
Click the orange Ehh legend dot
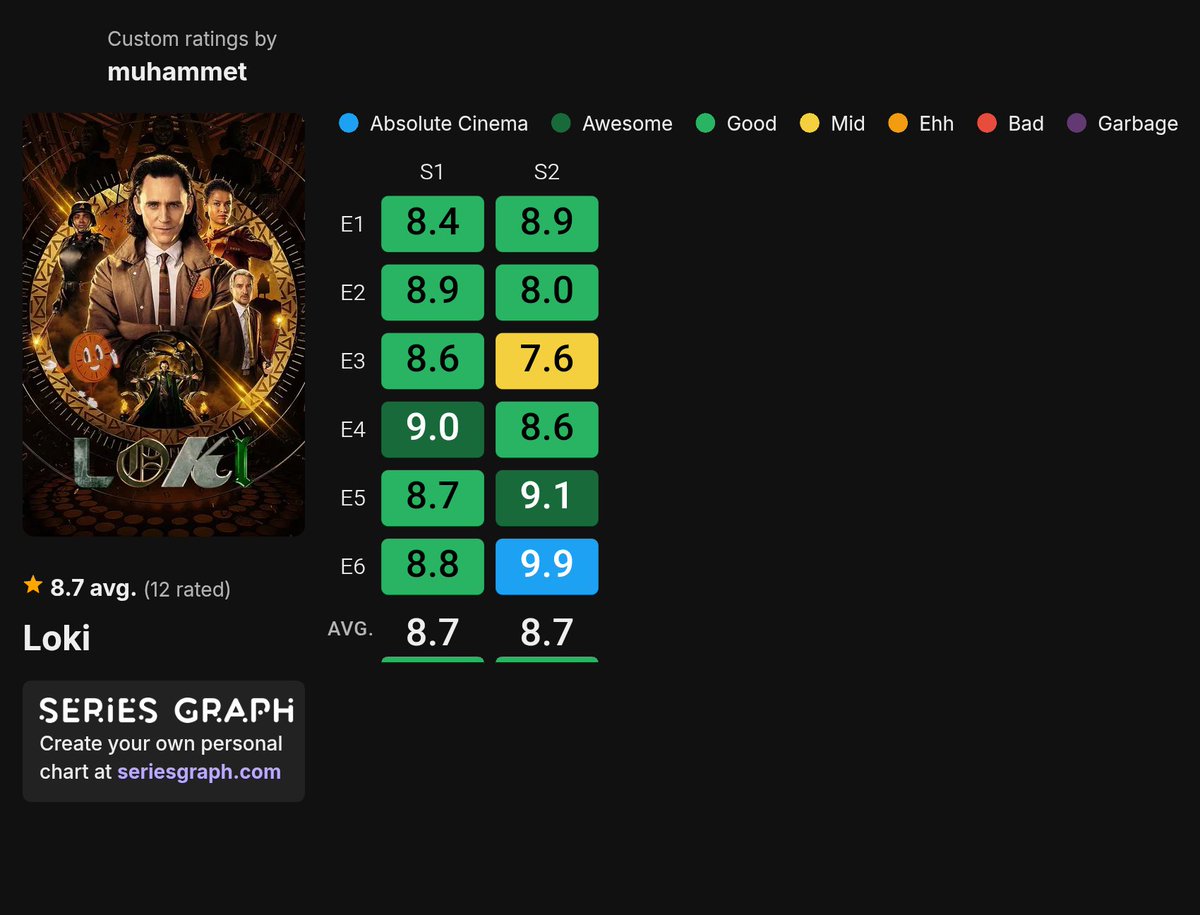pyautogui.click(x=898, y=124)
